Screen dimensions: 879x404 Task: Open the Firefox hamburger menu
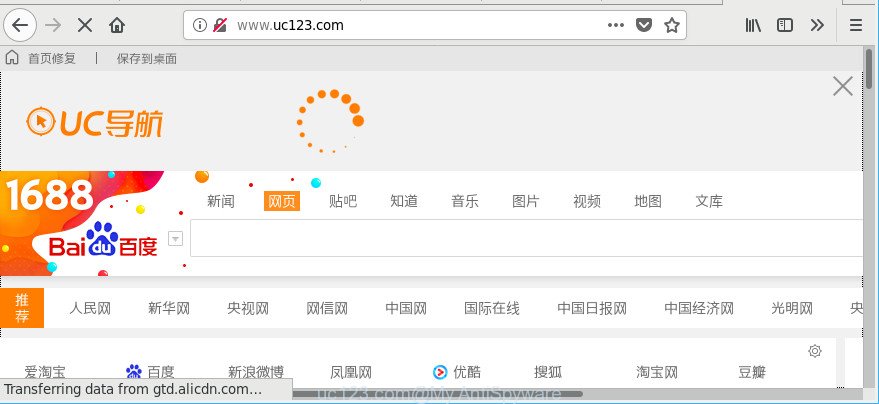click(856, 25)
